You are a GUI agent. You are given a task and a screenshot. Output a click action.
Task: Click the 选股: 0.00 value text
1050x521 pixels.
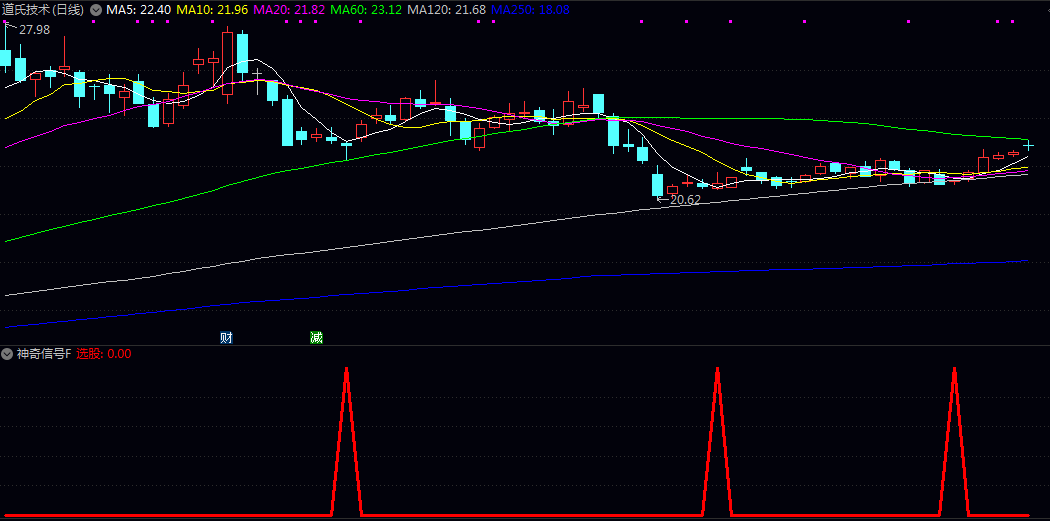104,353
